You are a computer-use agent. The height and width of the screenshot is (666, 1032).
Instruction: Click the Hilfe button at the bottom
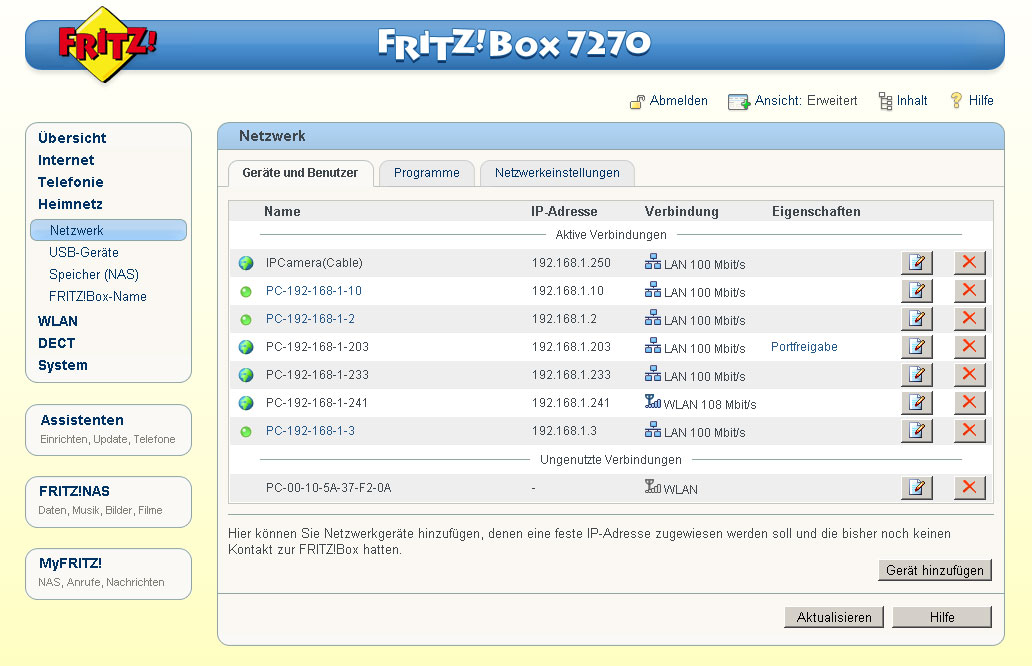[x=942, y=617]
